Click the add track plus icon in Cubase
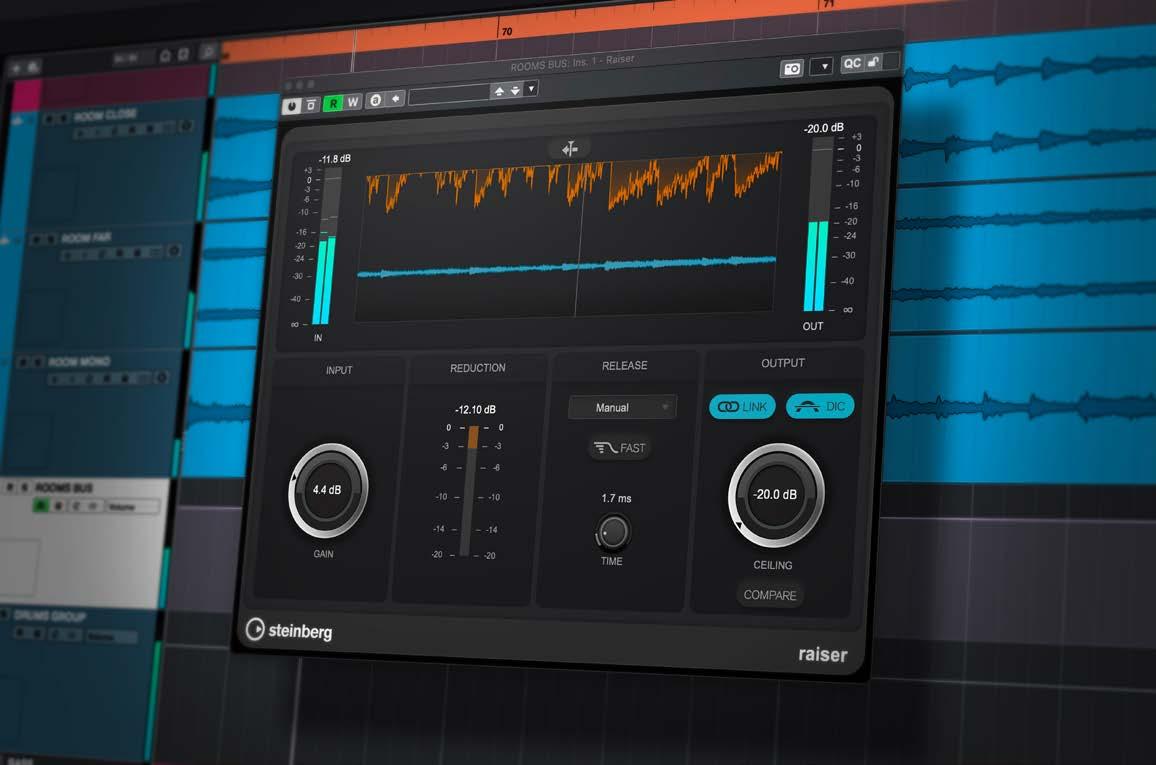Screen dimensions: 1156x765 pyautogui.click(x=15, y=69)
